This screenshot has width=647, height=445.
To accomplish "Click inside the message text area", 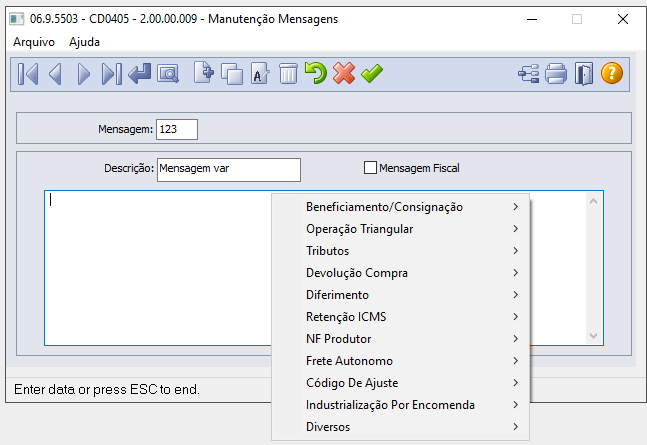I will tap(158, 267).
